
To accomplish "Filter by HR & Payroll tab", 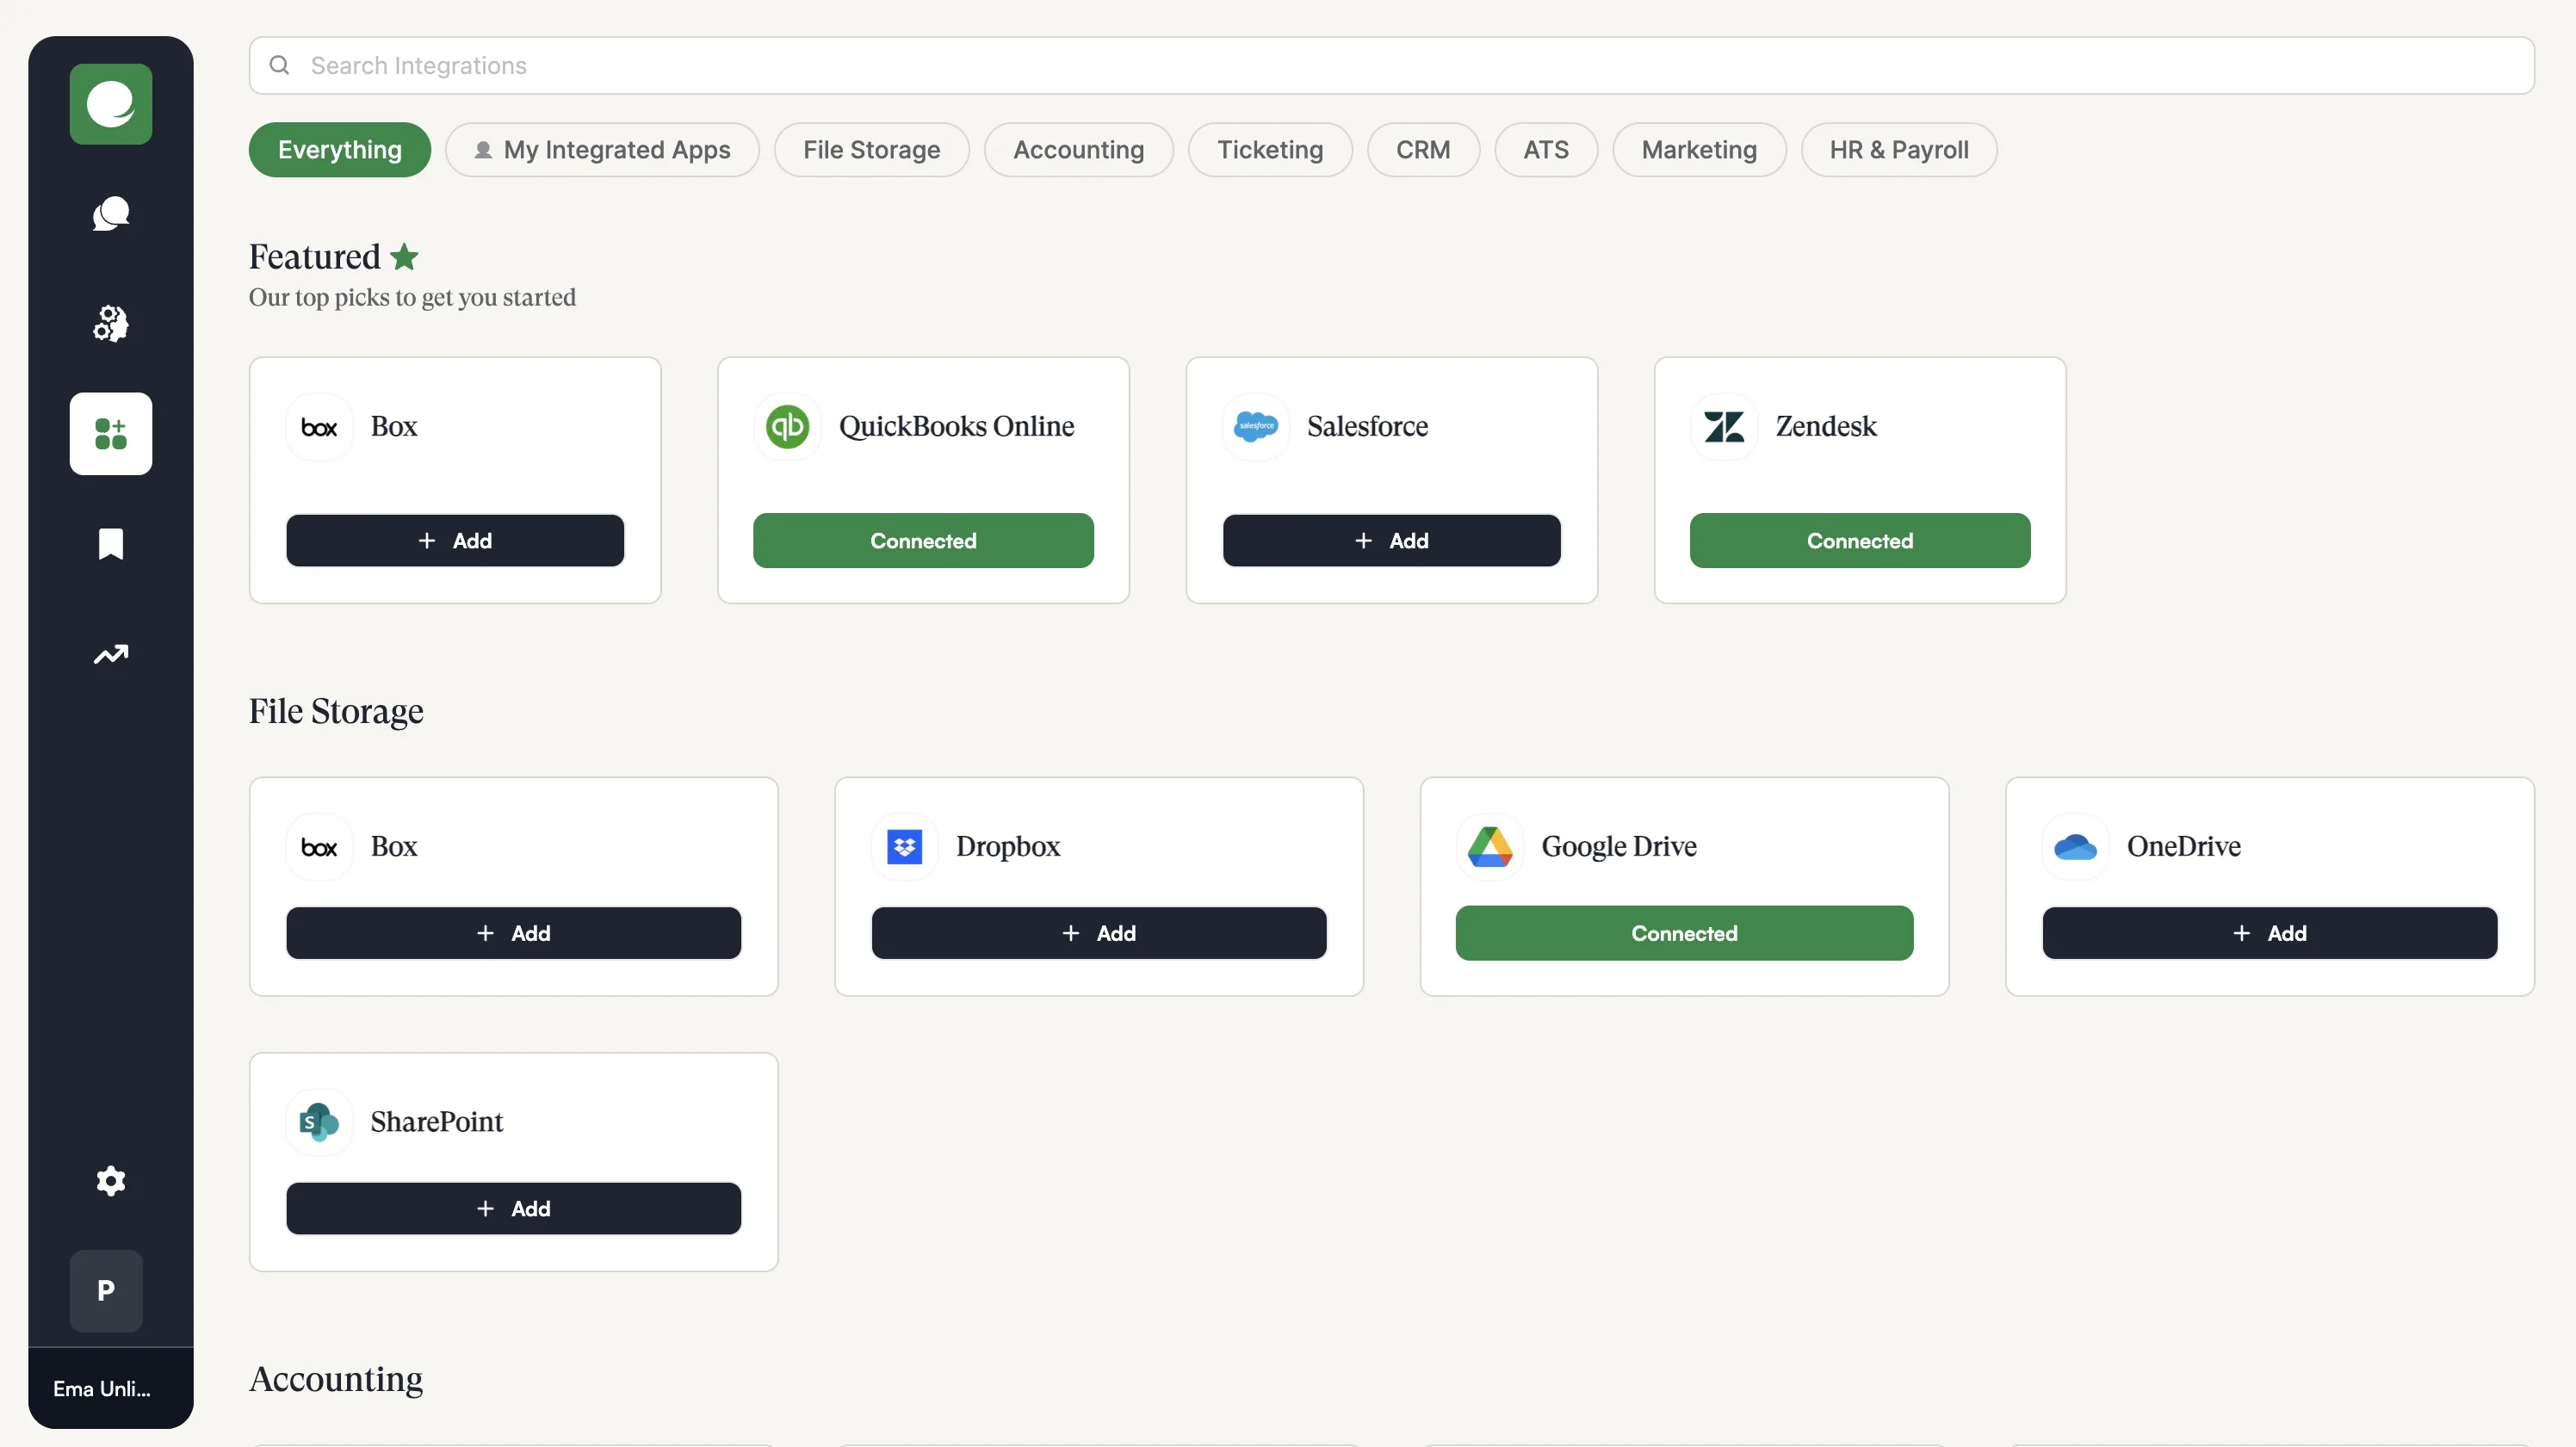I will pyautogui.click(x=1899, y=150).
